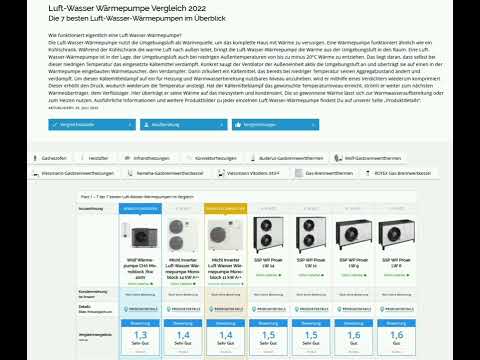The height and width of the screenshot is (360, 480).
Task: Click the Remeha-Gasbrennwertheizkessel category icon
Action: click(130, 173)
